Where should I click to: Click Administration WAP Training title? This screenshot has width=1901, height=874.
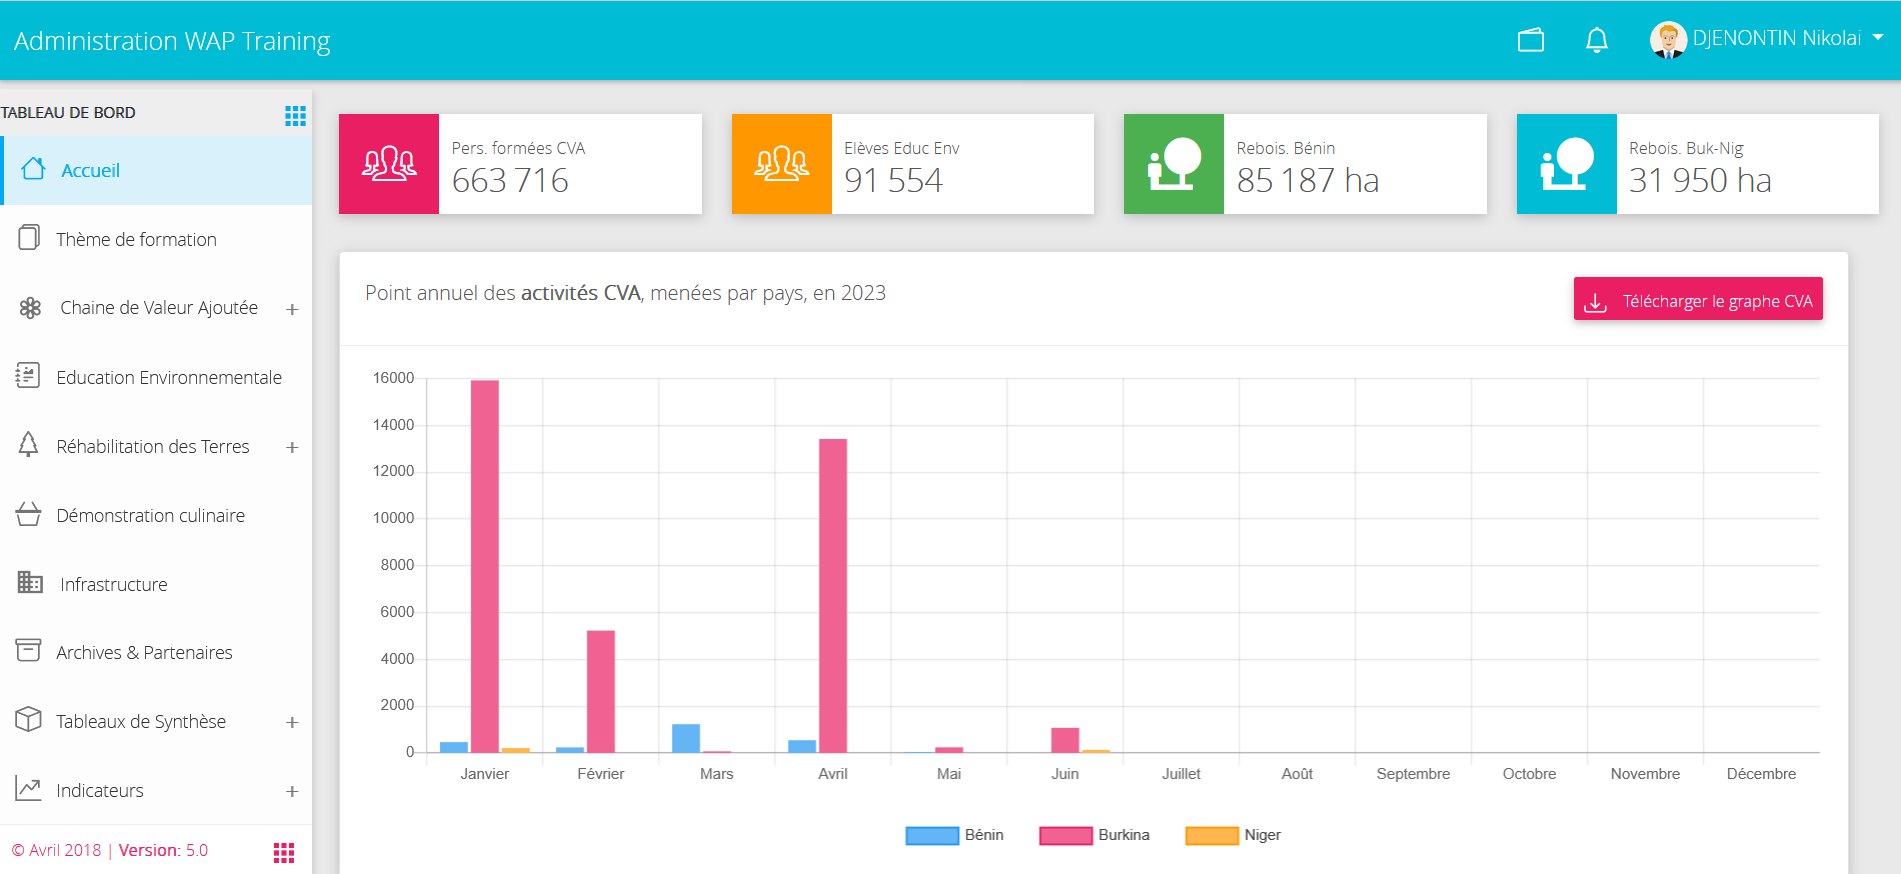pos(172,41)
